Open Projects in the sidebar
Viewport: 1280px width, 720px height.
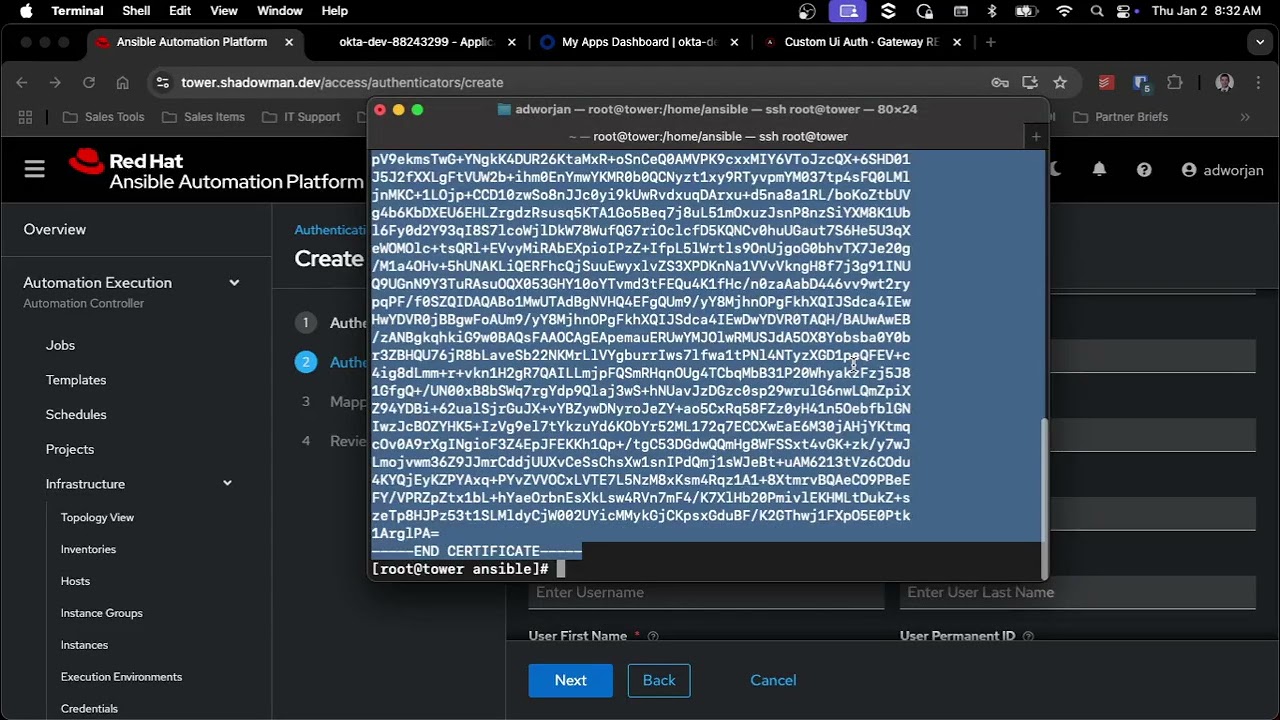coord(70,449)
